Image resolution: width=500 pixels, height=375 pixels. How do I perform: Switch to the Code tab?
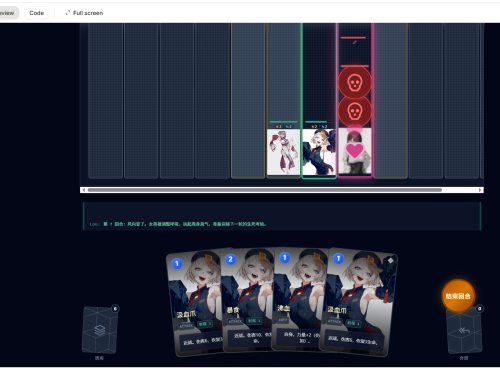36,13
